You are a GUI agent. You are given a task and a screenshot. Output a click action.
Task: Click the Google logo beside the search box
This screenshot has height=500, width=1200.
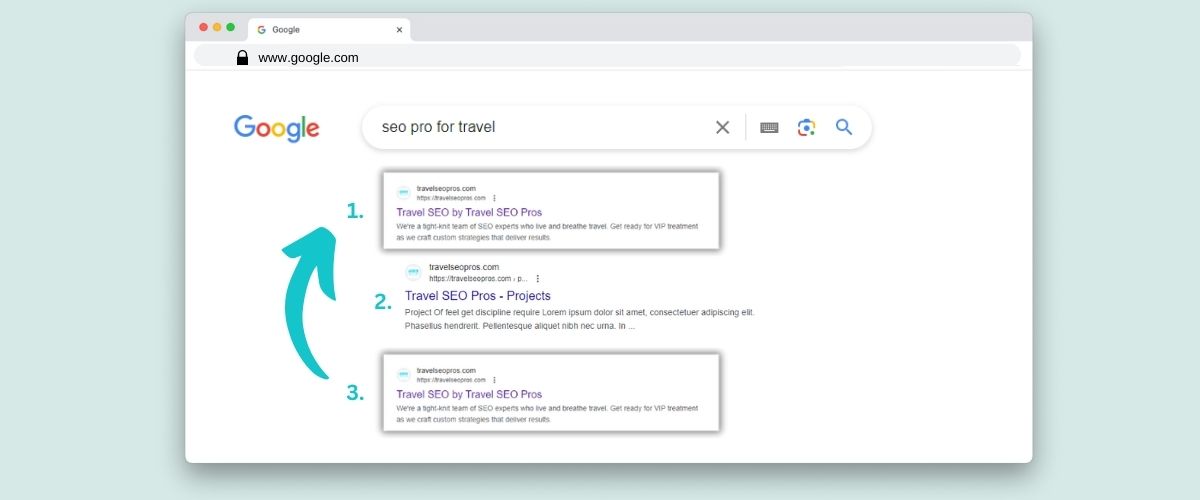pos(277,128)
